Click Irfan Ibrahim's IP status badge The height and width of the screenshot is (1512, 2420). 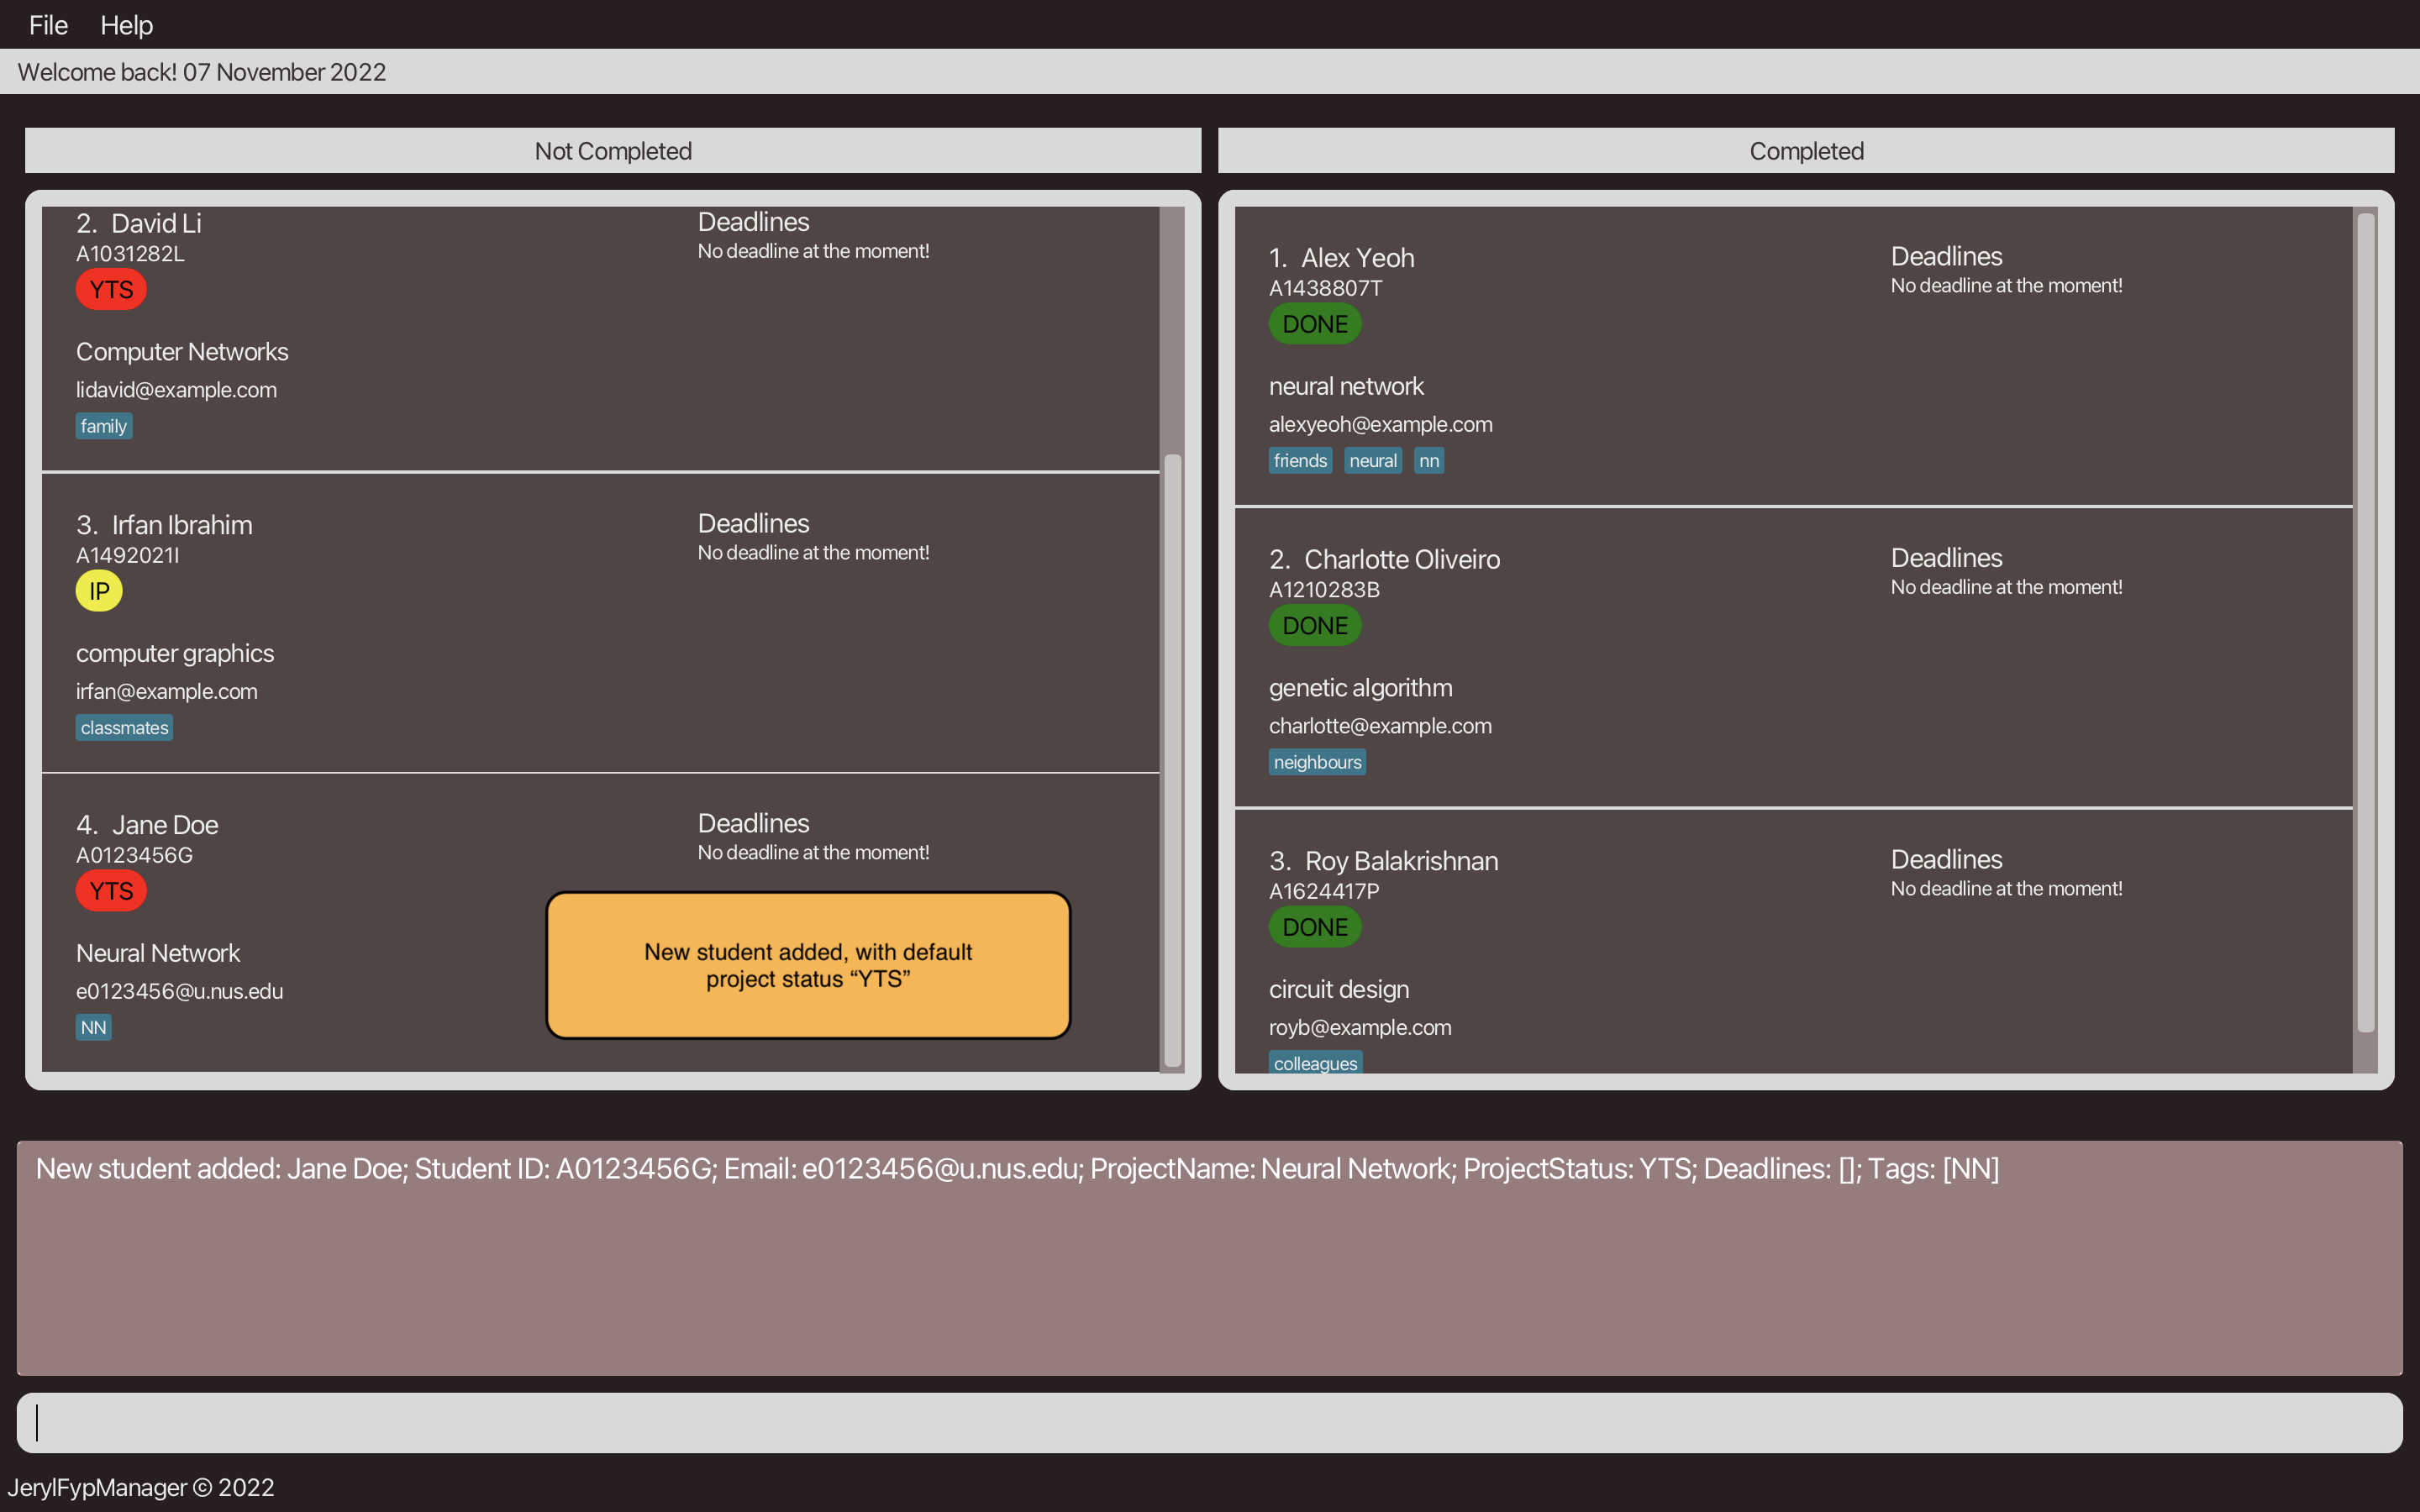[x=99, y=591]
